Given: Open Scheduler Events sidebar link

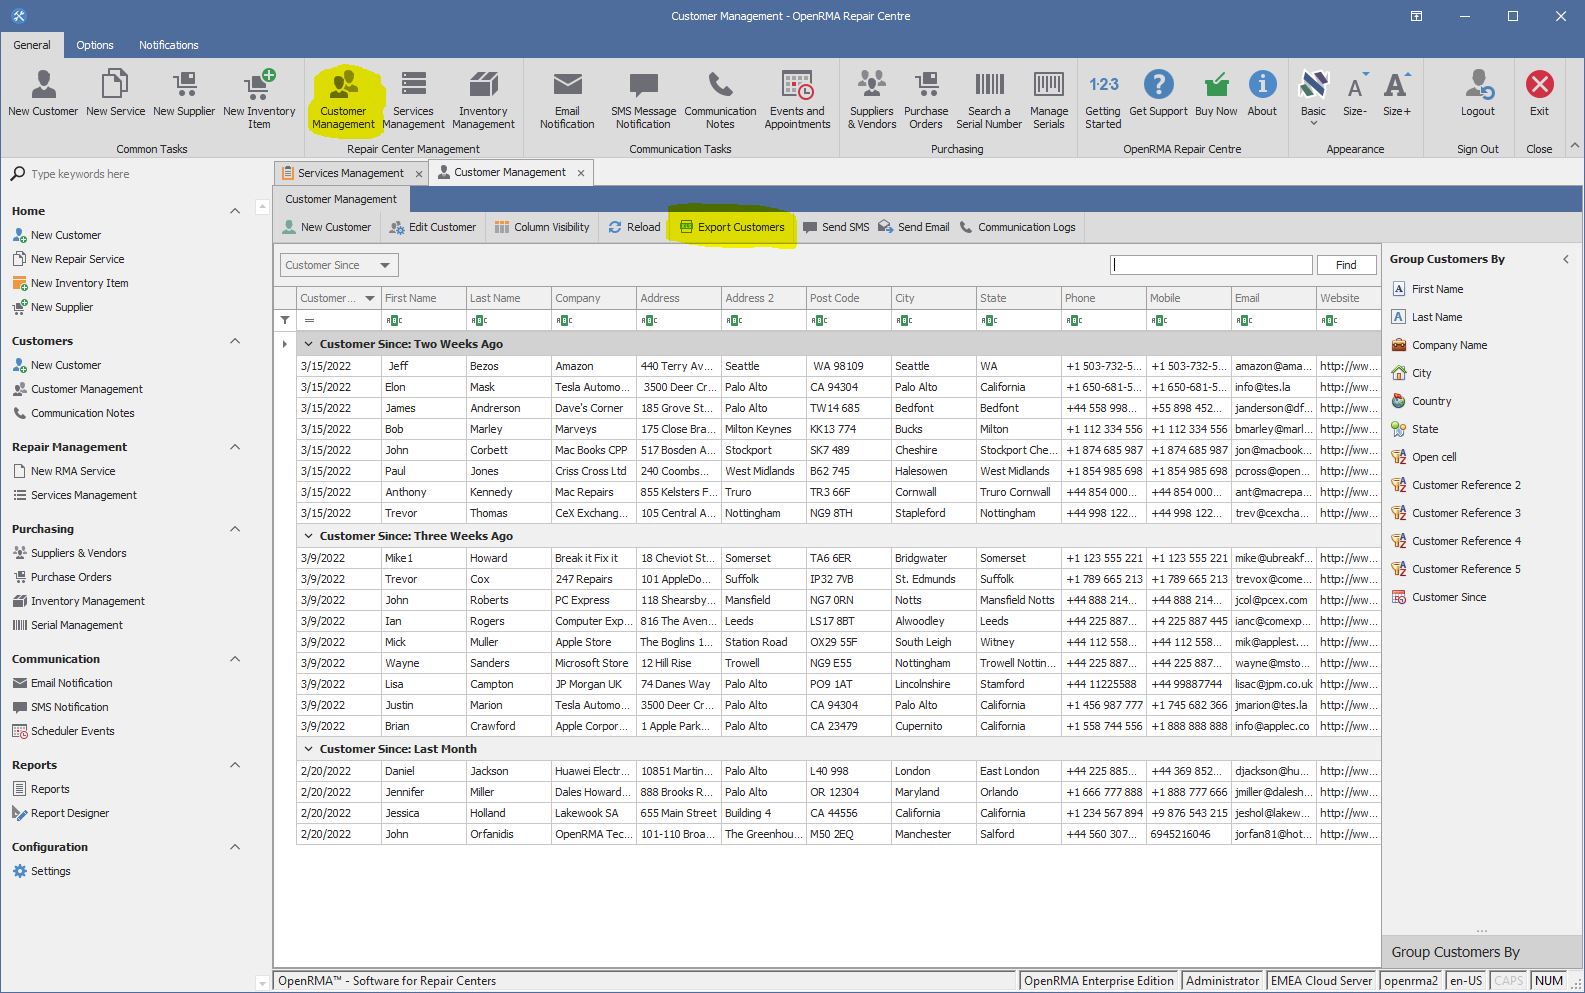Looking at the screenshot, I should pos(63,731).
